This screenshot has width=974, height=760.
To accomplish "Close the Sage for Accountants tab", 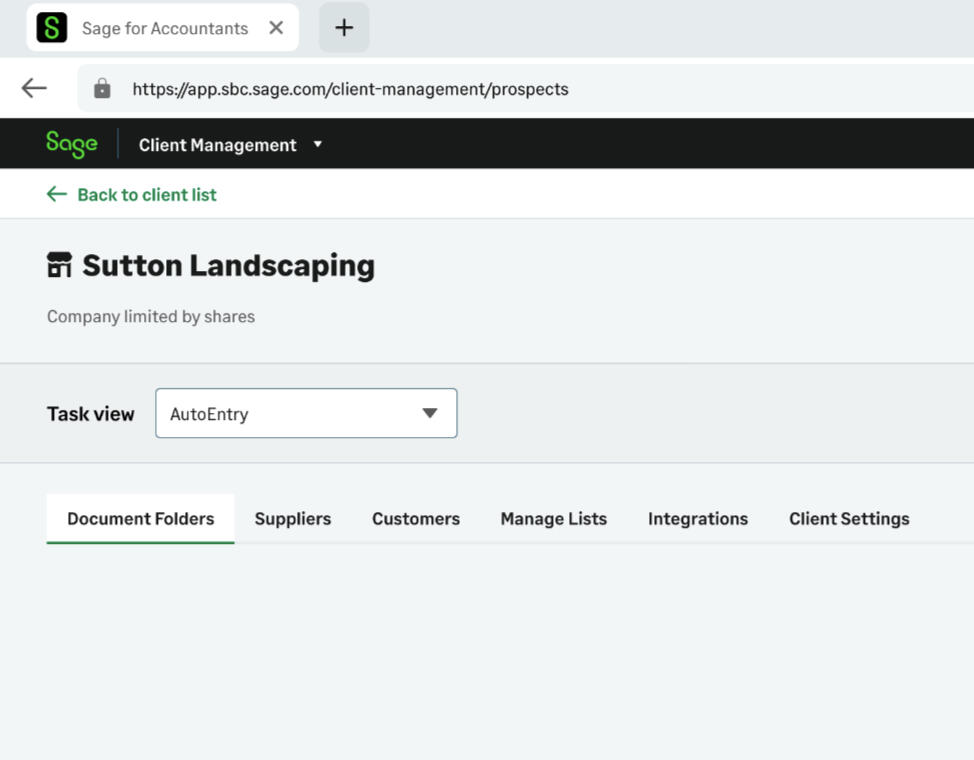I will (x=276, y=28).
